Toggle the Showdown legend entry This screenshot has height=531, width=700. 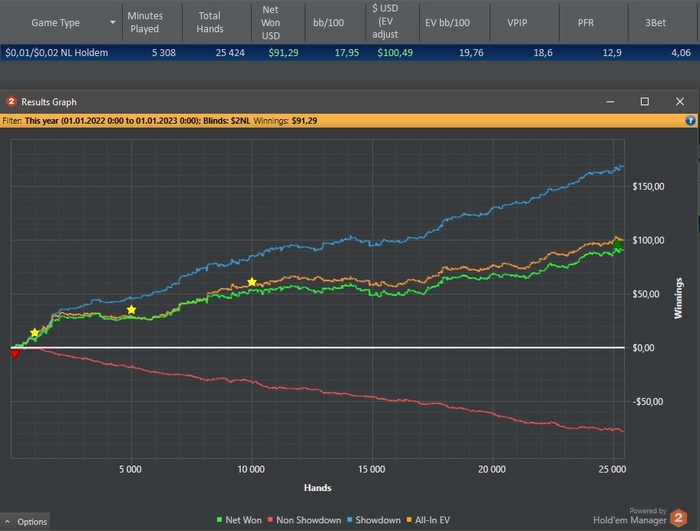[374, 520]
